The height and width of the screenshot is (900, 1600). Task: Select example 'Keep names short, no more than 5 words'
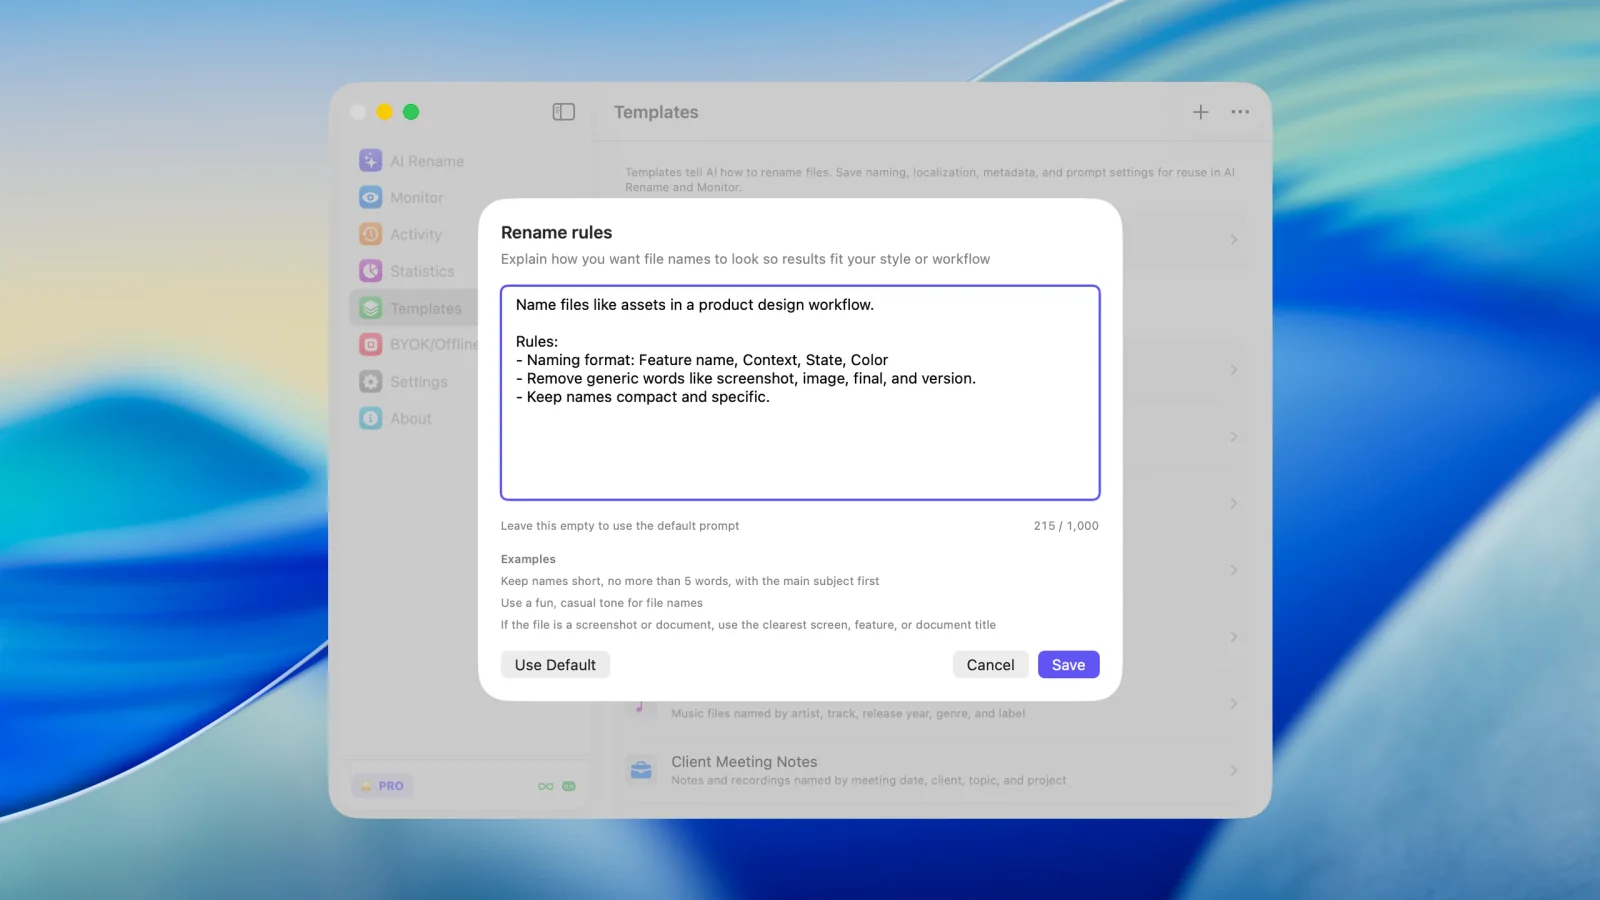point(690,581)
